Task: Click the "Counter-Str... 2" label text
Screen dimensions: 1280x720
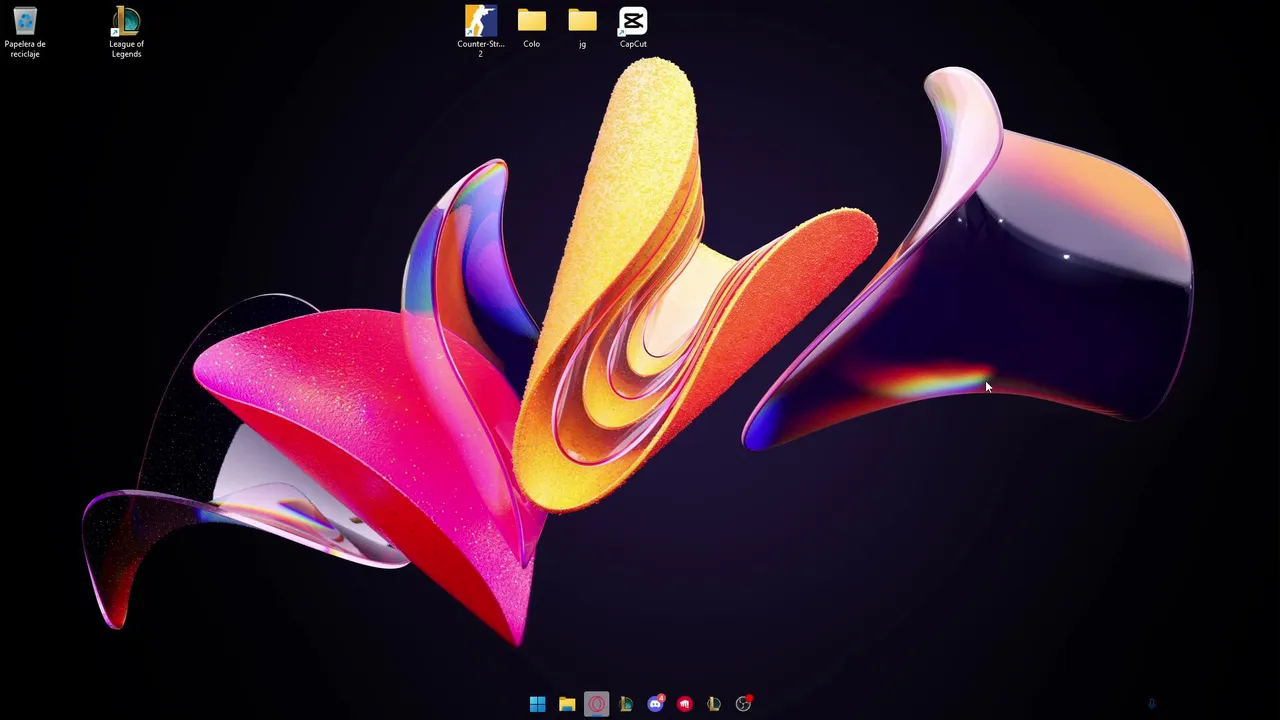Action: click(x=481, y=49)
